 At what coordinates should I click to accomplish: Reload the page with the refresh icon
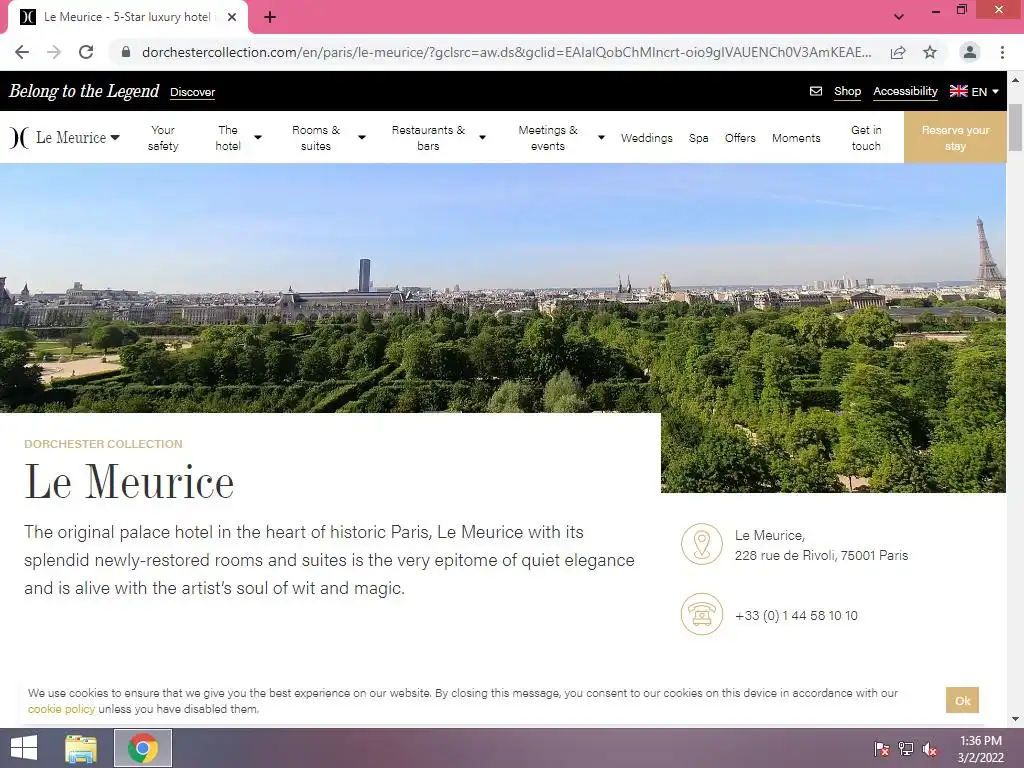(x=86, y=52)
